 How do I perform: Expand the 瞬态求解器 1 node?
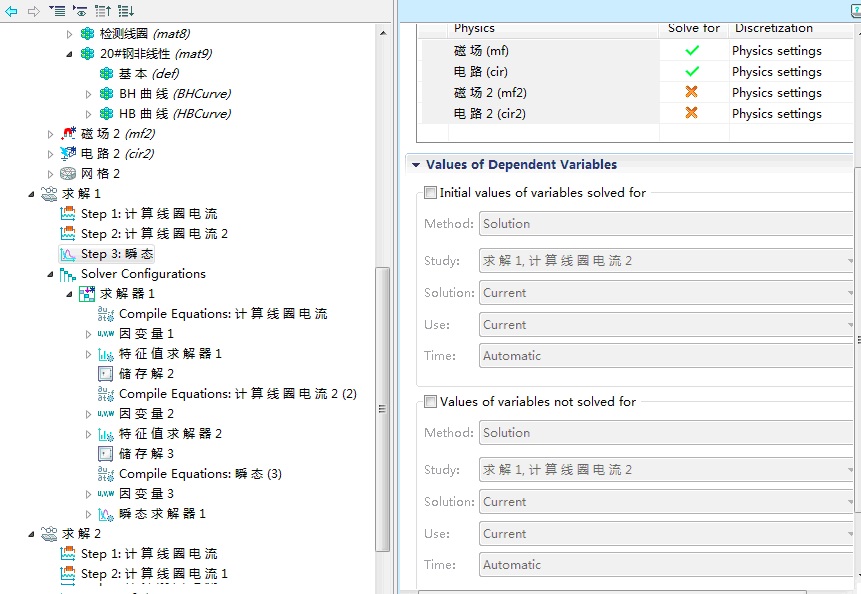(x=89, y=514)
